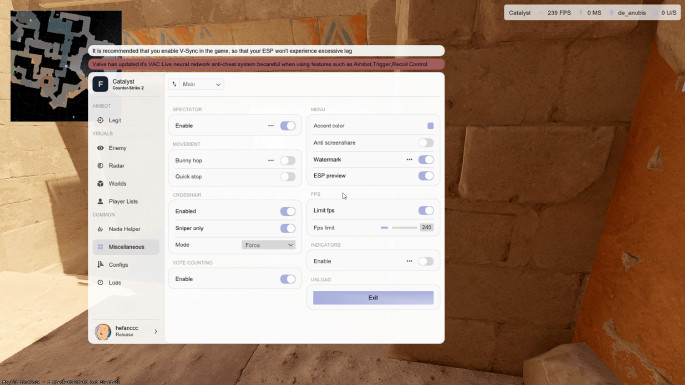Enable the Indicators toggle

(x=426, y=261)
